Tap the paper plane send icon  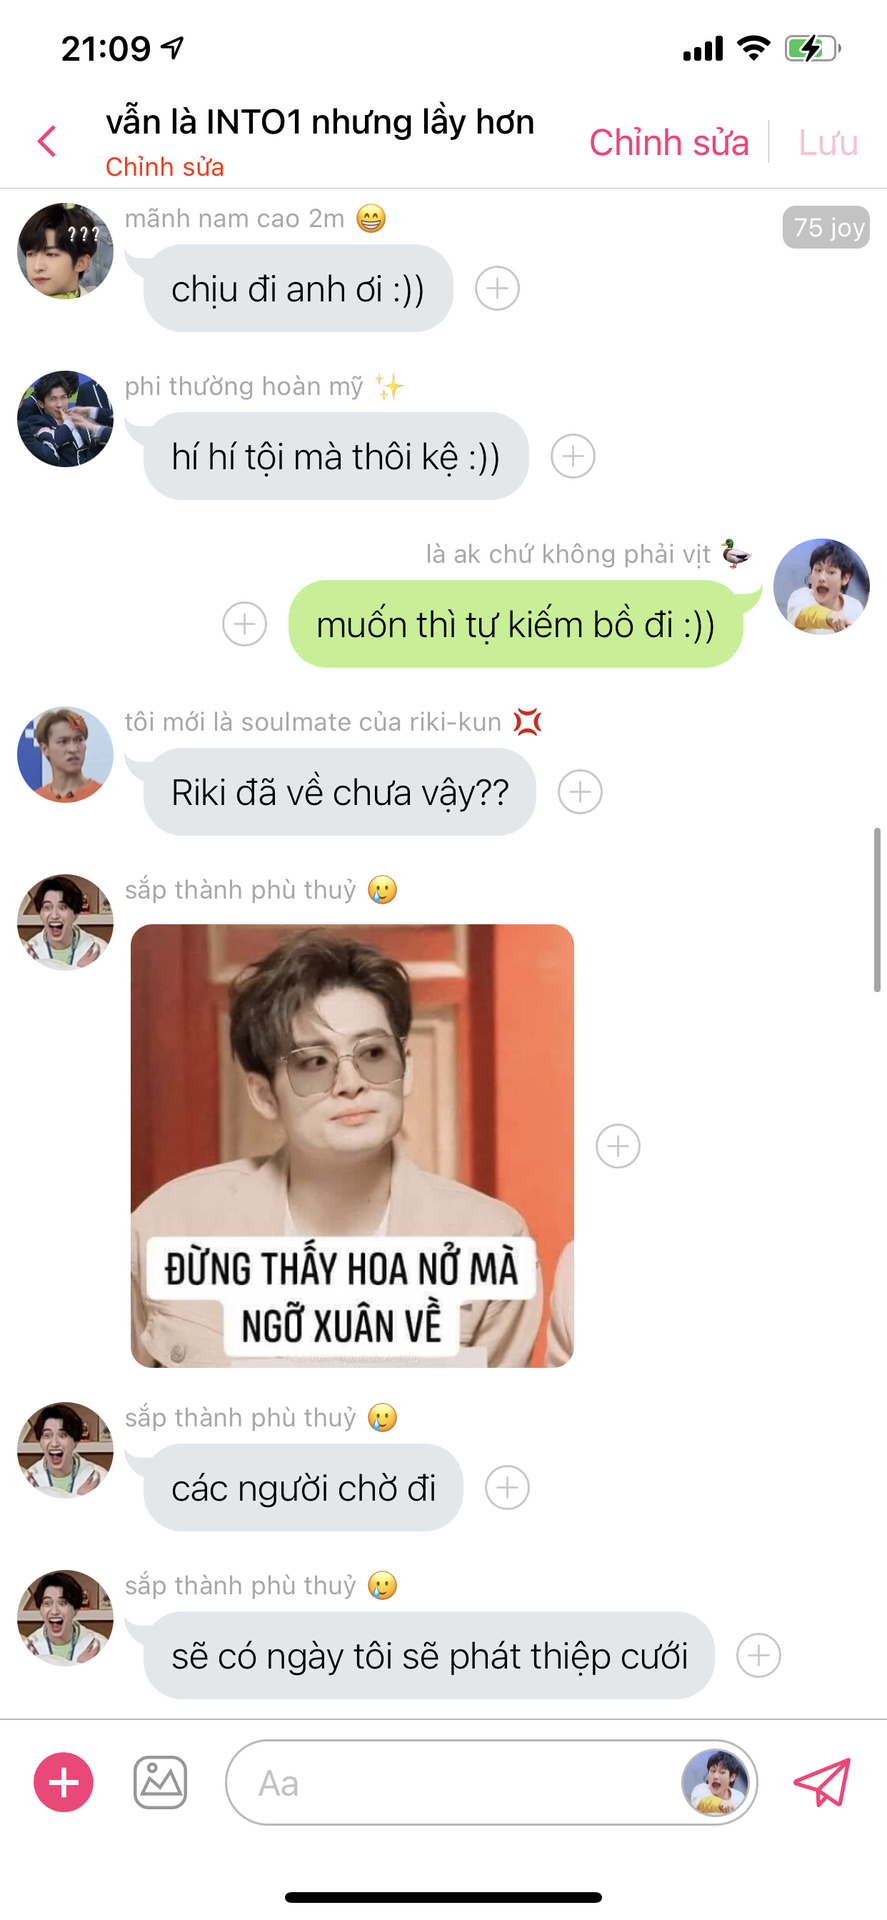pyautogui.click(x=822, y=1782)
